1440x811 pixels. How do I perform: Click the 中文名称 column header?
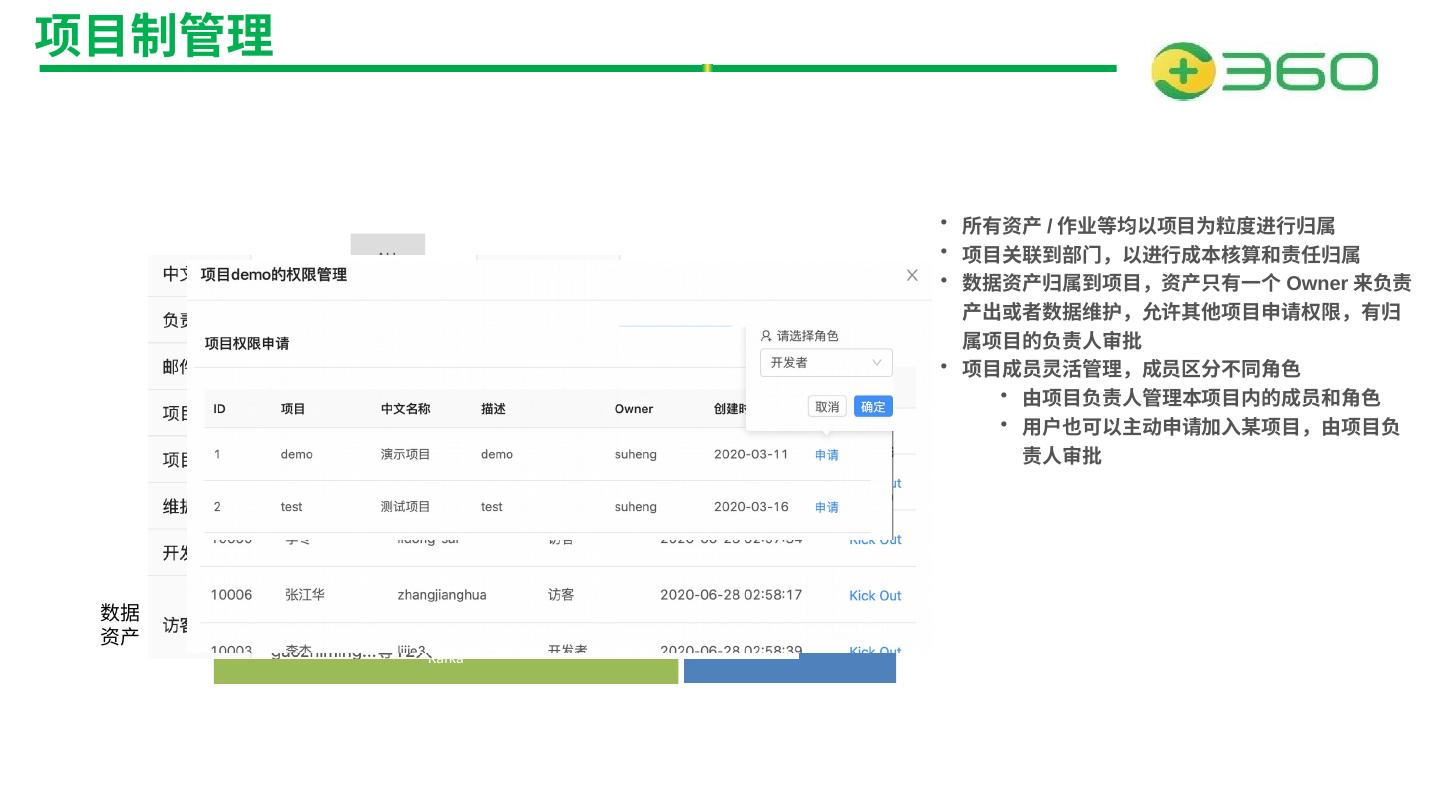(405, 409)
